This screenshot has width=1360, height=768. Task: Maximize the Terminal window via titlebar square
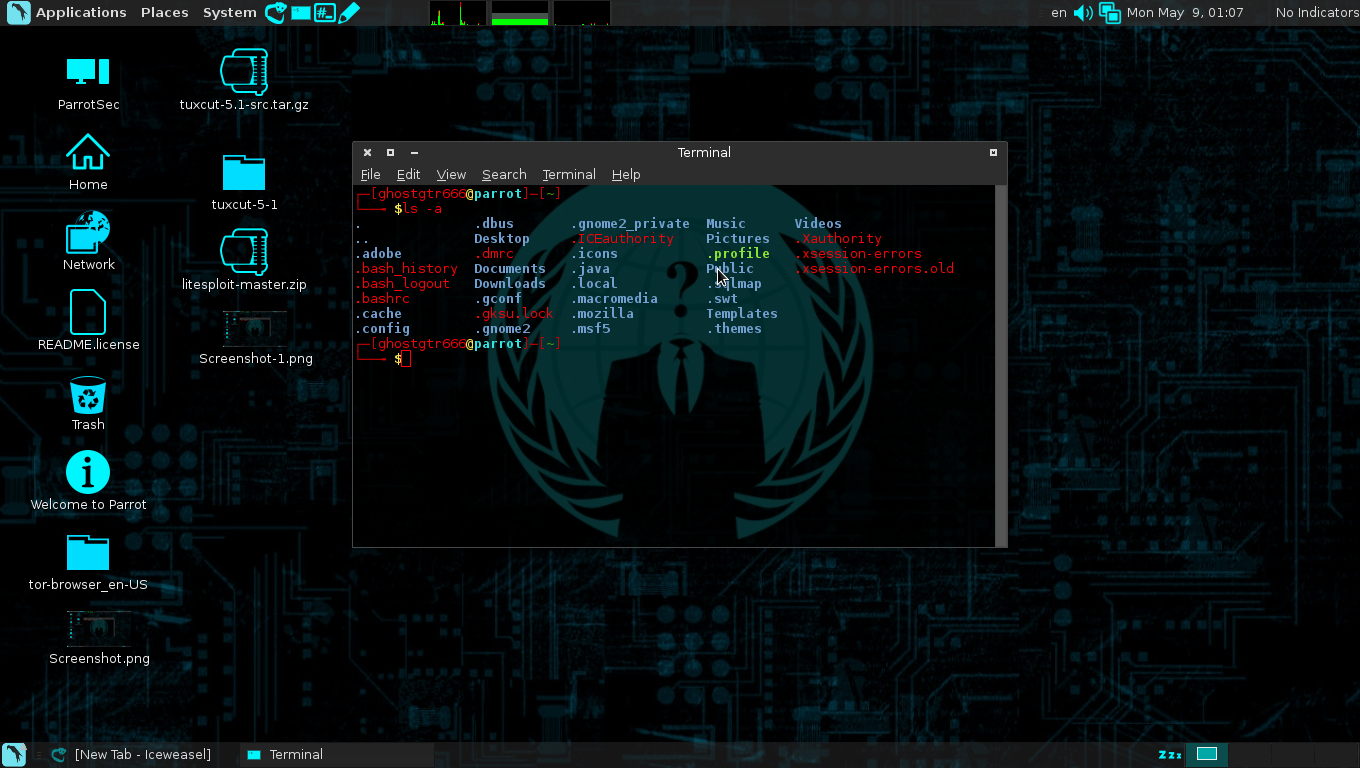point(390,153)
